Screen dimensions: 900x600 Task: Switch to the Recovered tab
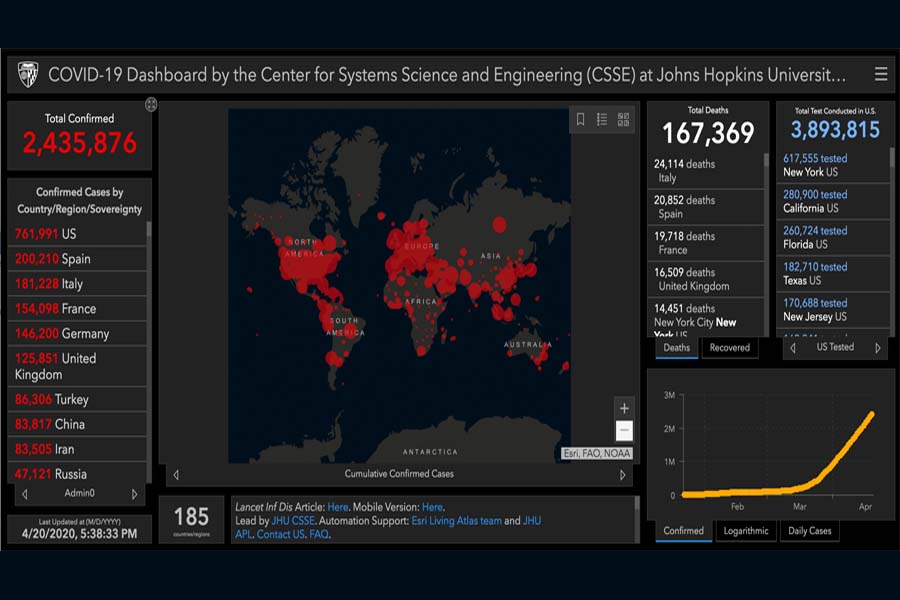coord(730,348)
